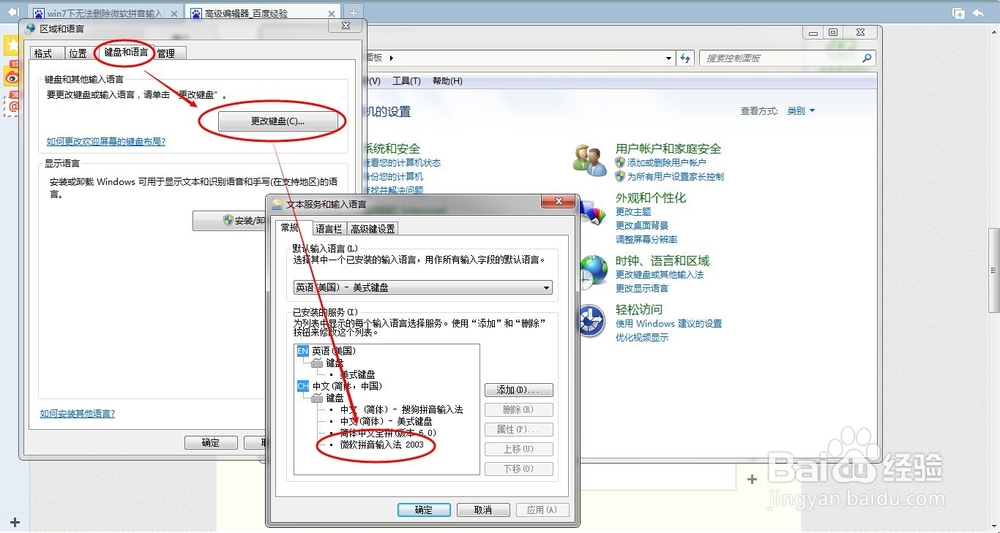The image size is (1000, 533).
Task: Click the plus icon beside Baidu watermark area
Action: point(752,479)
